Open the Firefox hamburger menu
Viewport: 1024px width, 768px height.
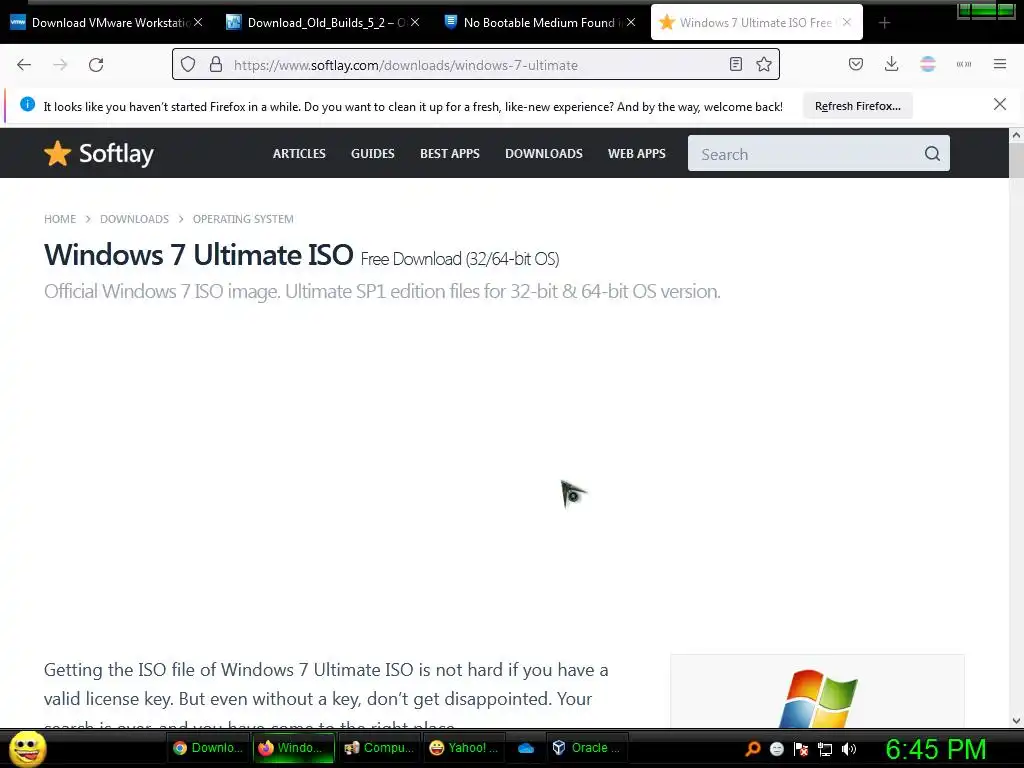[x=999, y=64]
